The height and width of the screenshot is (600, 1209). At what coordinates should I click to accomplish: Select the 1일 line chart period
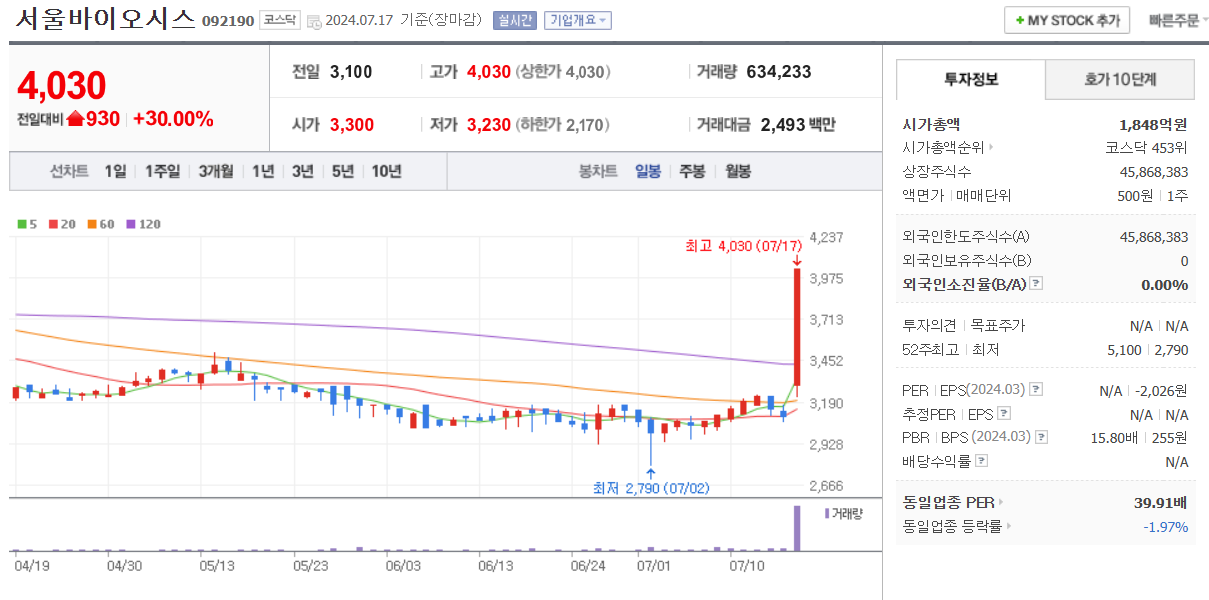point(115,171)
